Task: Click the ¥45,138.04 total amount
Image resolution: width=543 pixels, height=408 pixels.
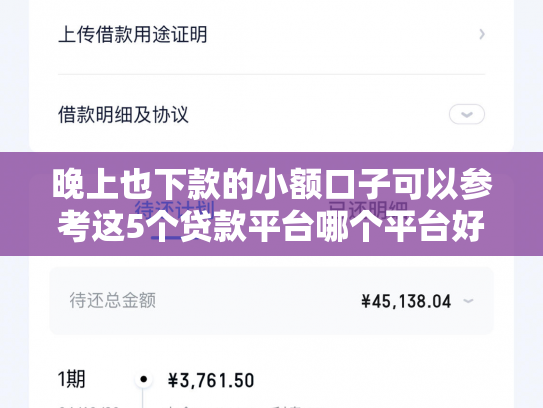Action: pos(406,301)
